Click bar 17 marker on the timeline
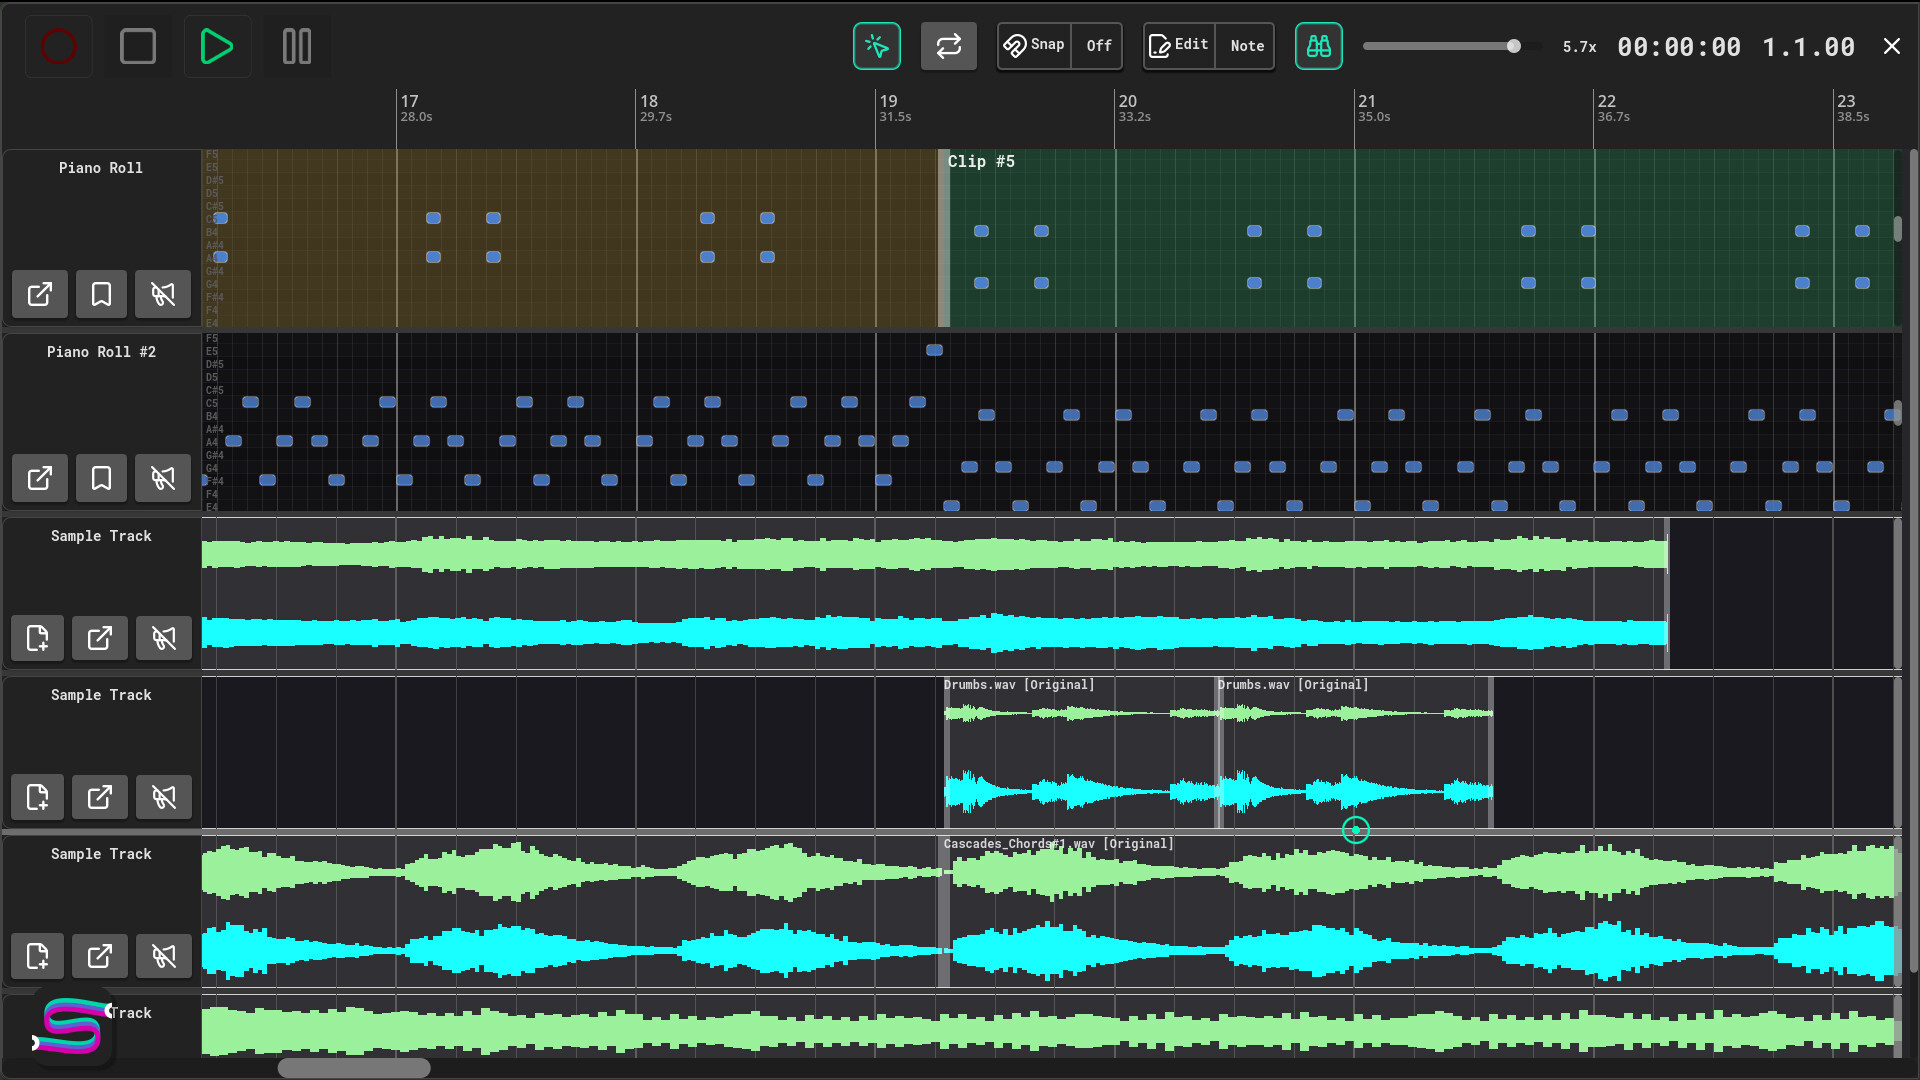The image size is (1920, 1080). (409, 101)
